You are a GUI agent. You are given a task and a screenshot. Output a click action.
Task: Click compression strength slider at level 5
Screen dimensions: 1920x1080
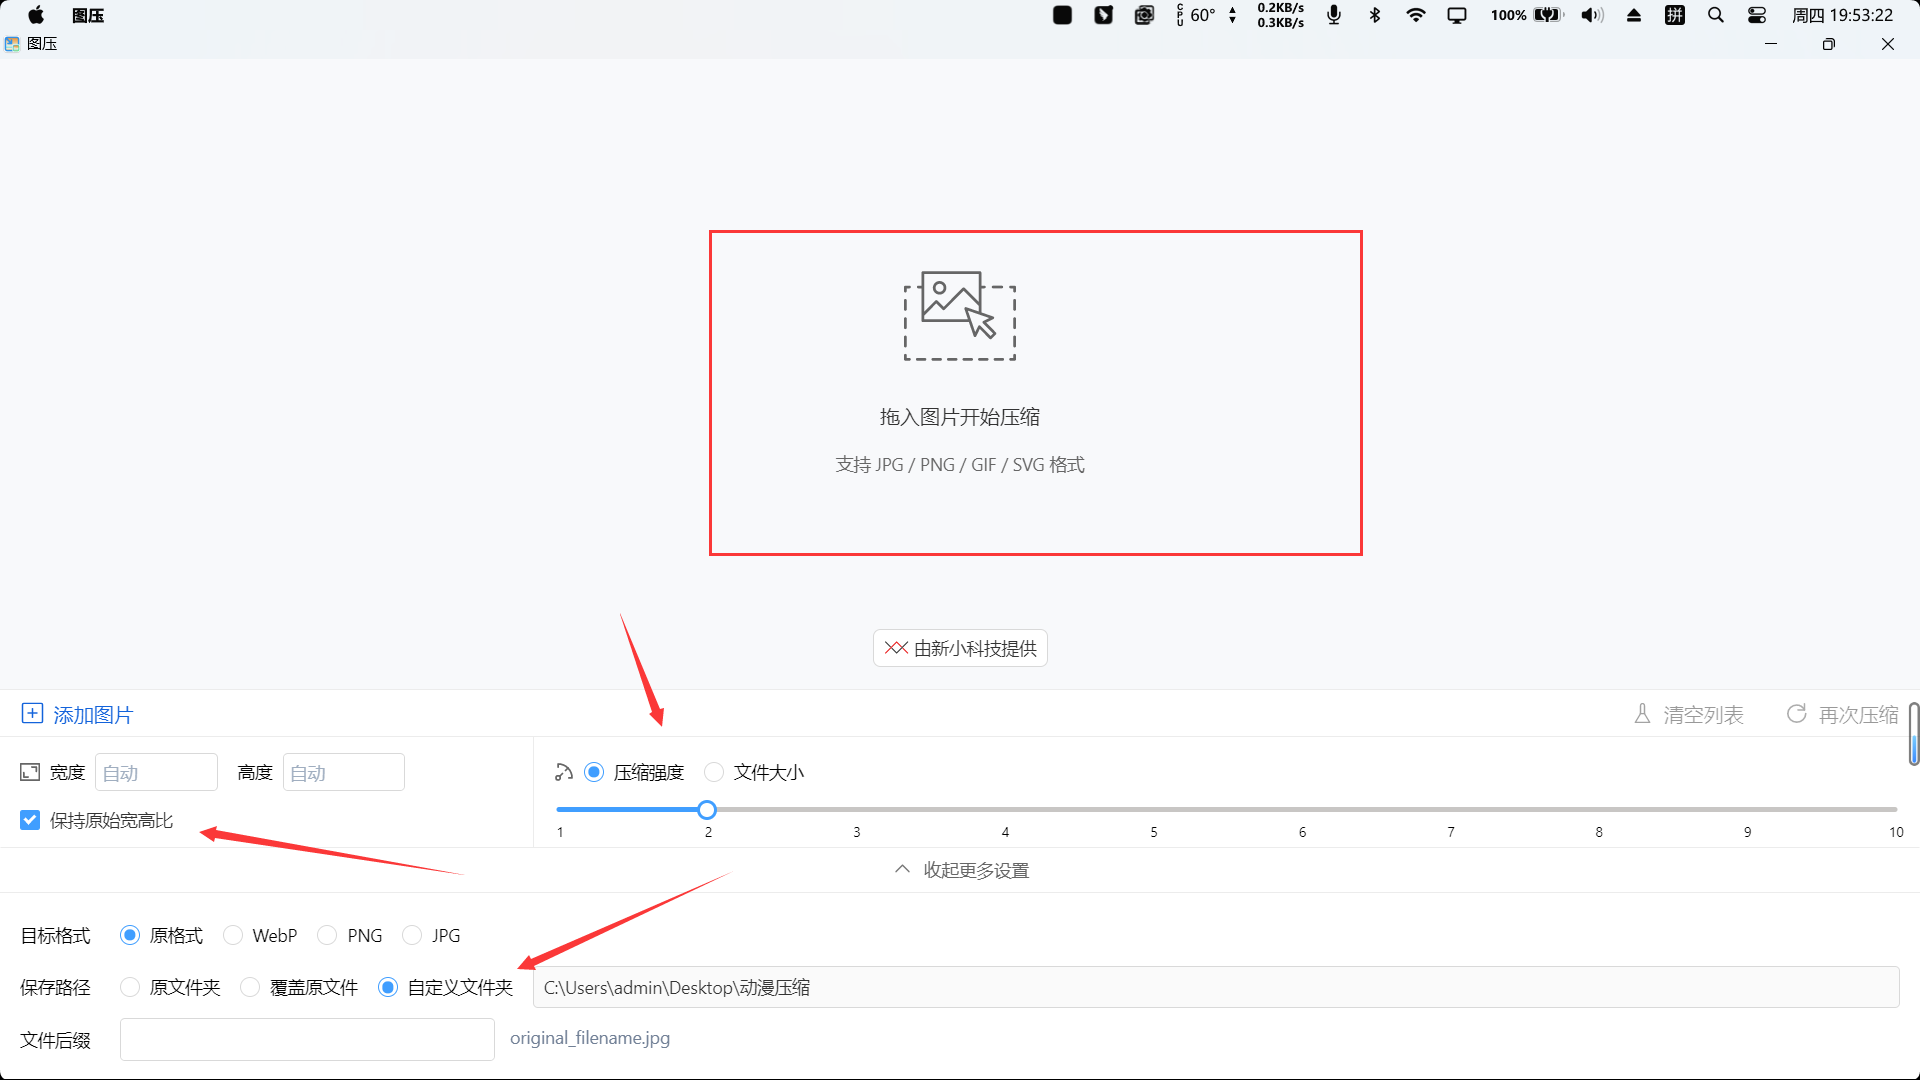coord(1153,809)
